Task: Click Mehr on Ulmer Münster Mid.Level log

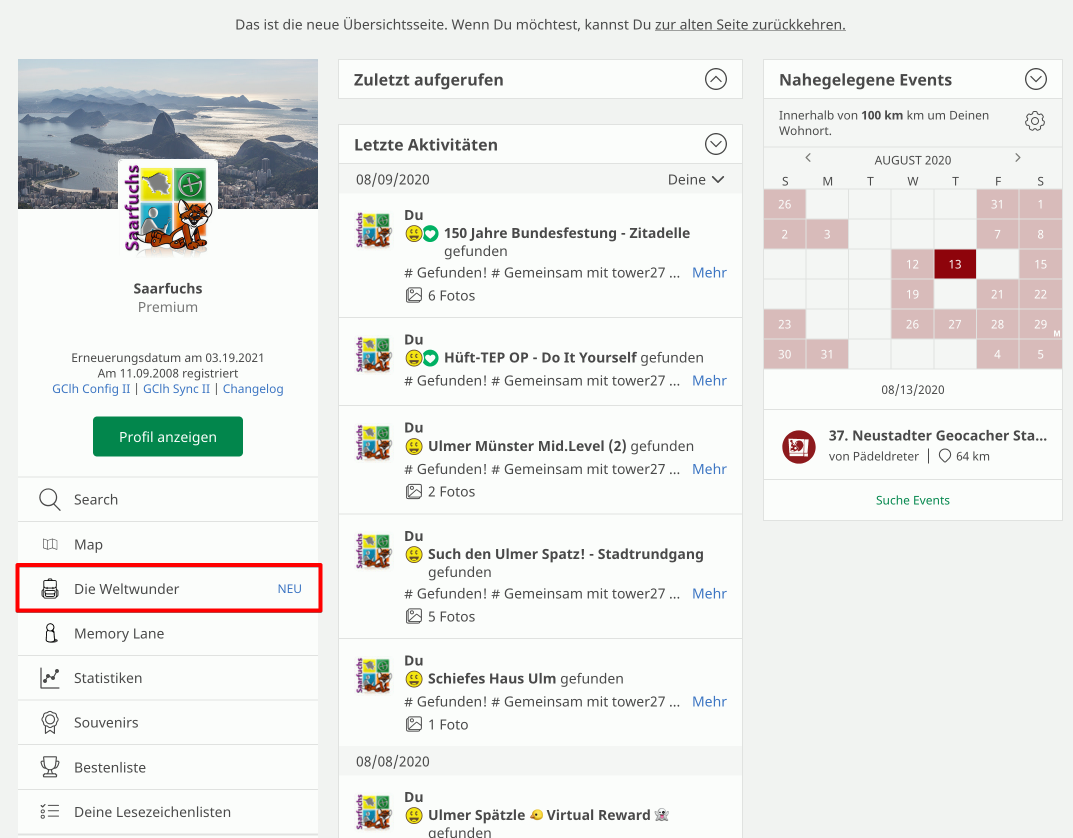Action: coord(709,469)
